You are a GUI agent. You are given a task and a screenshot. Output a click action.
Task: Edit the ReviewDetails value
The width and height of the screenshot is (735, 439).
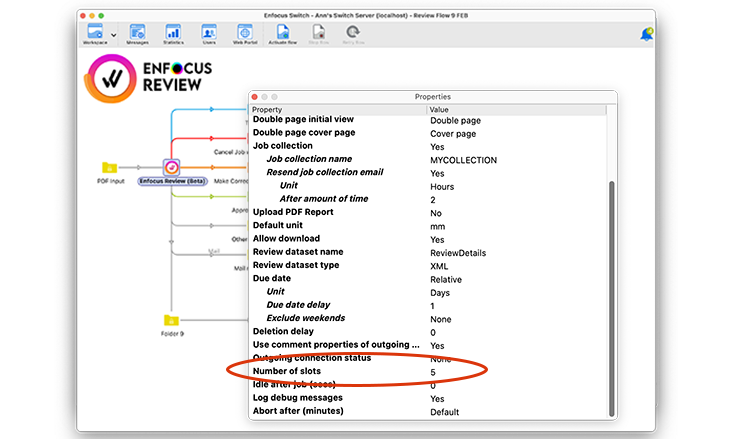tap(458, 253)
